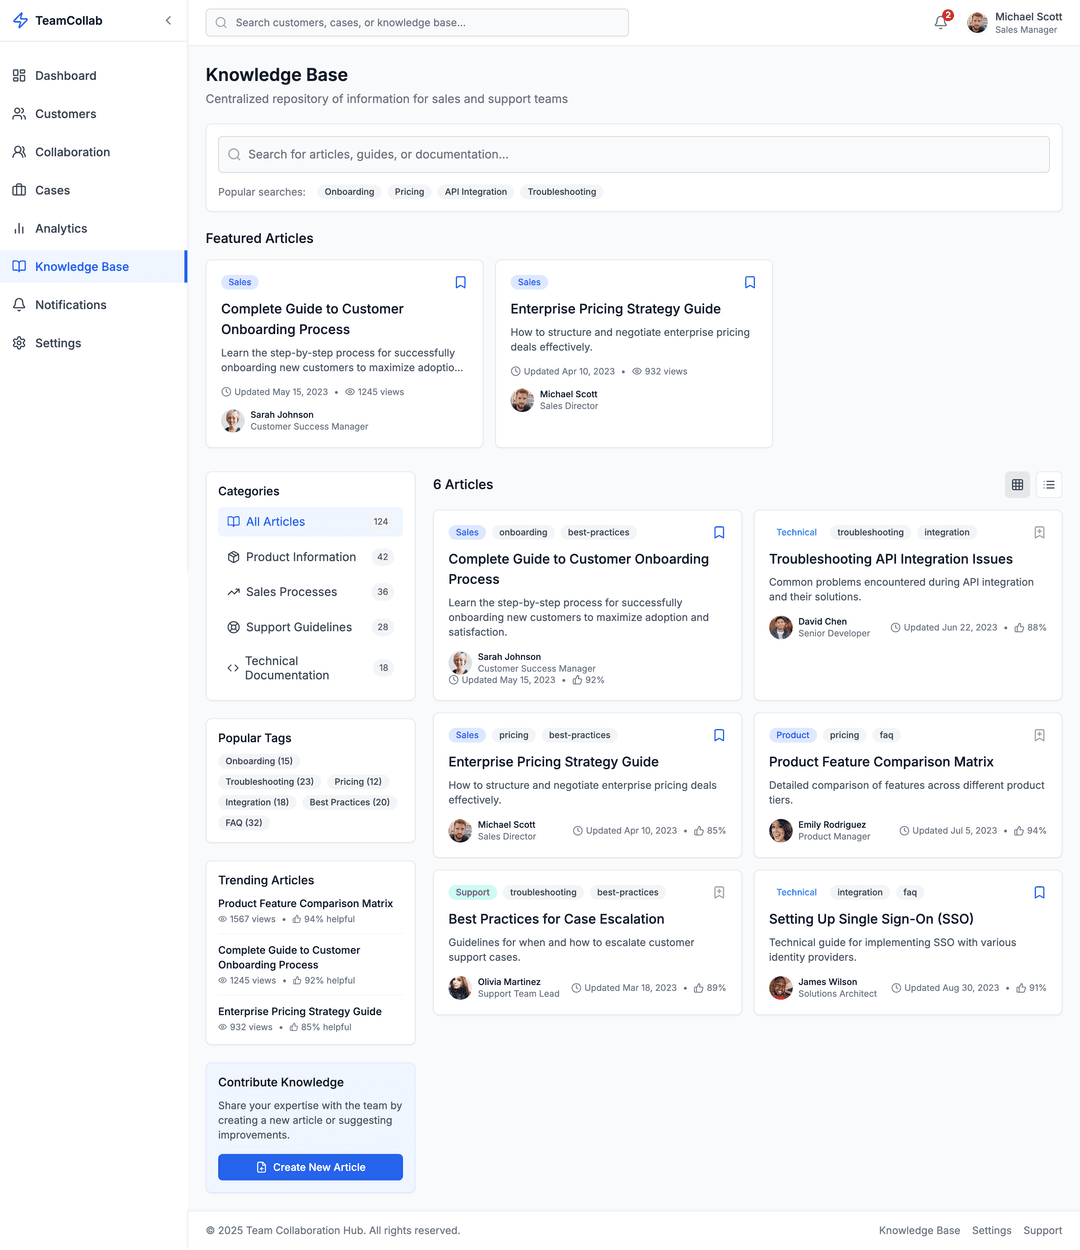The width and height of the screenshot is (1080, 1250).
Task: Open the notifications bell icon
Action: 941,22
